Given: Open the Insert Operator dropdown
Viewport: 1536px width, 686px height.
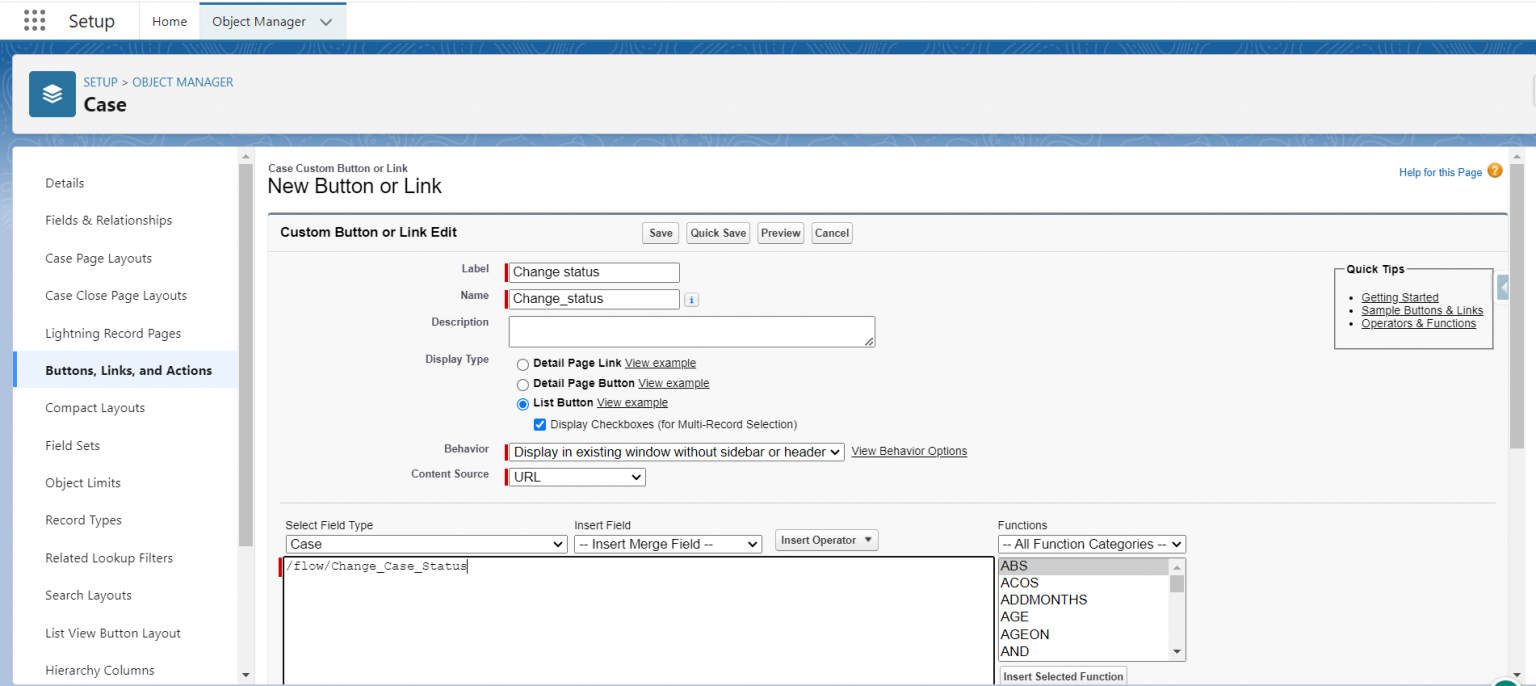Looking at the screenshot, I should click(826, 540).
